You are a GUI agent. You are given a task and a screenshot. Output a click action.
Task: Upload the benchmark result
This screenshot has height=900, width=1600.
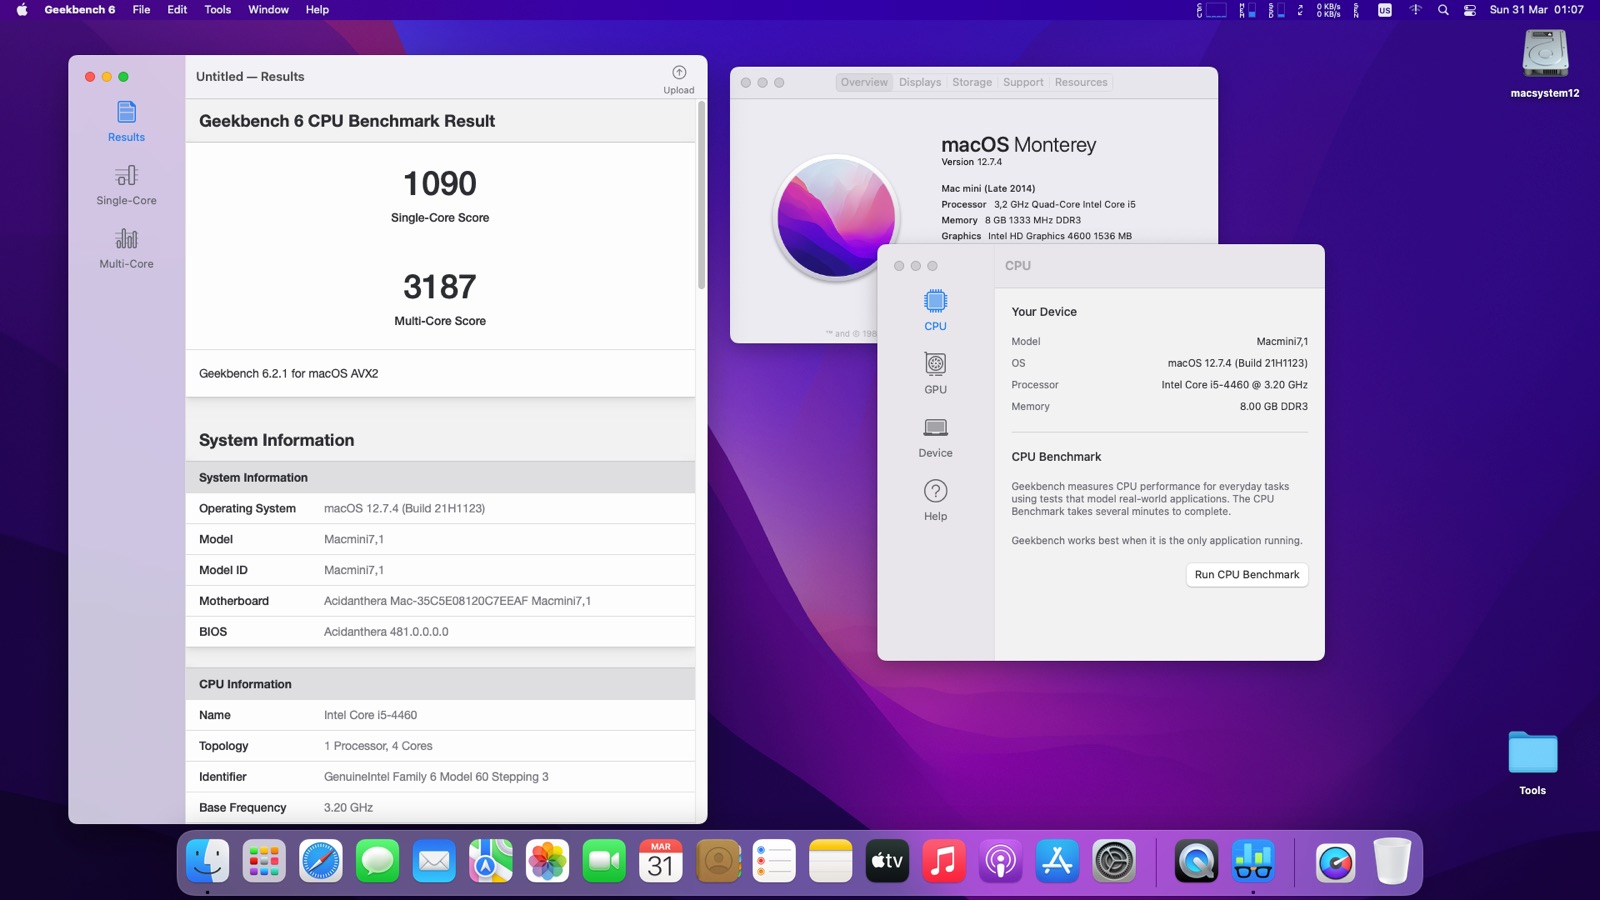(679, 80)
